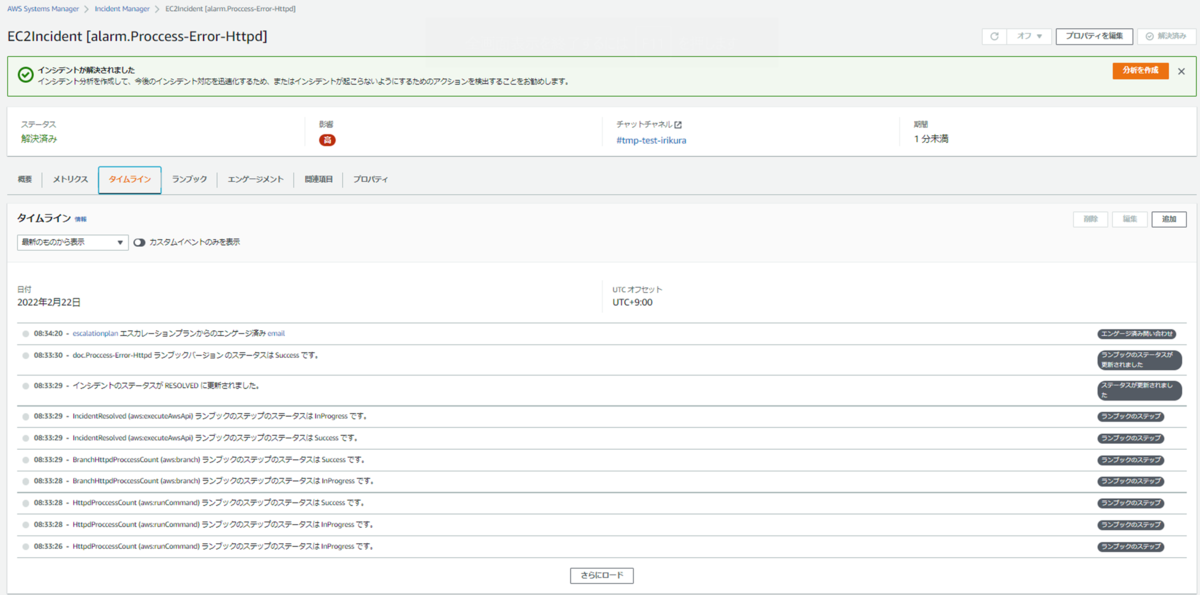The height and width of the screenshot is (595, 1200).
Task: Click 解決済み status value in summary
Action: coord(39,139)
